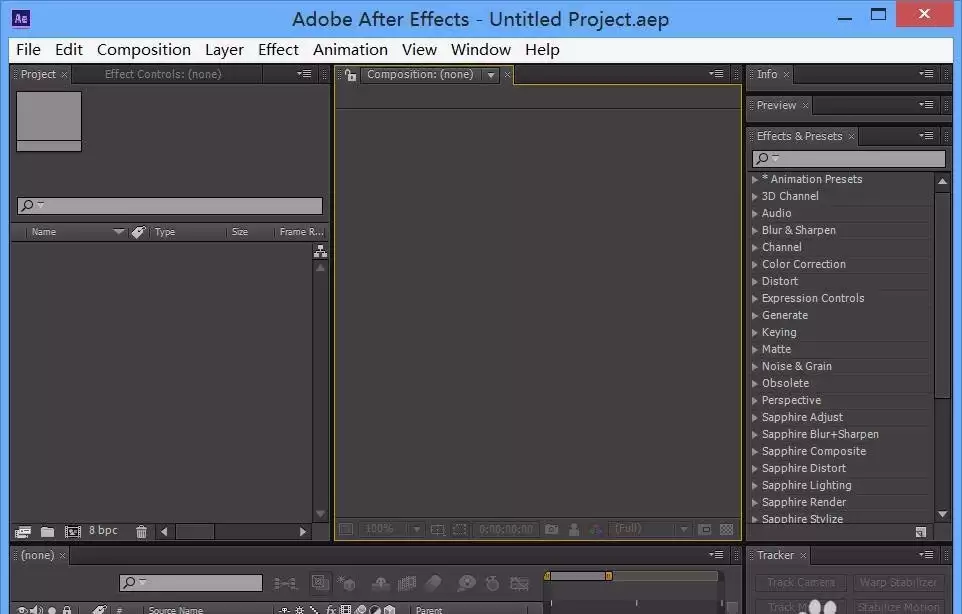Expand the Blur & Sharpen effects category
This screenshot has height=614, width=962.
coord(755,231)
